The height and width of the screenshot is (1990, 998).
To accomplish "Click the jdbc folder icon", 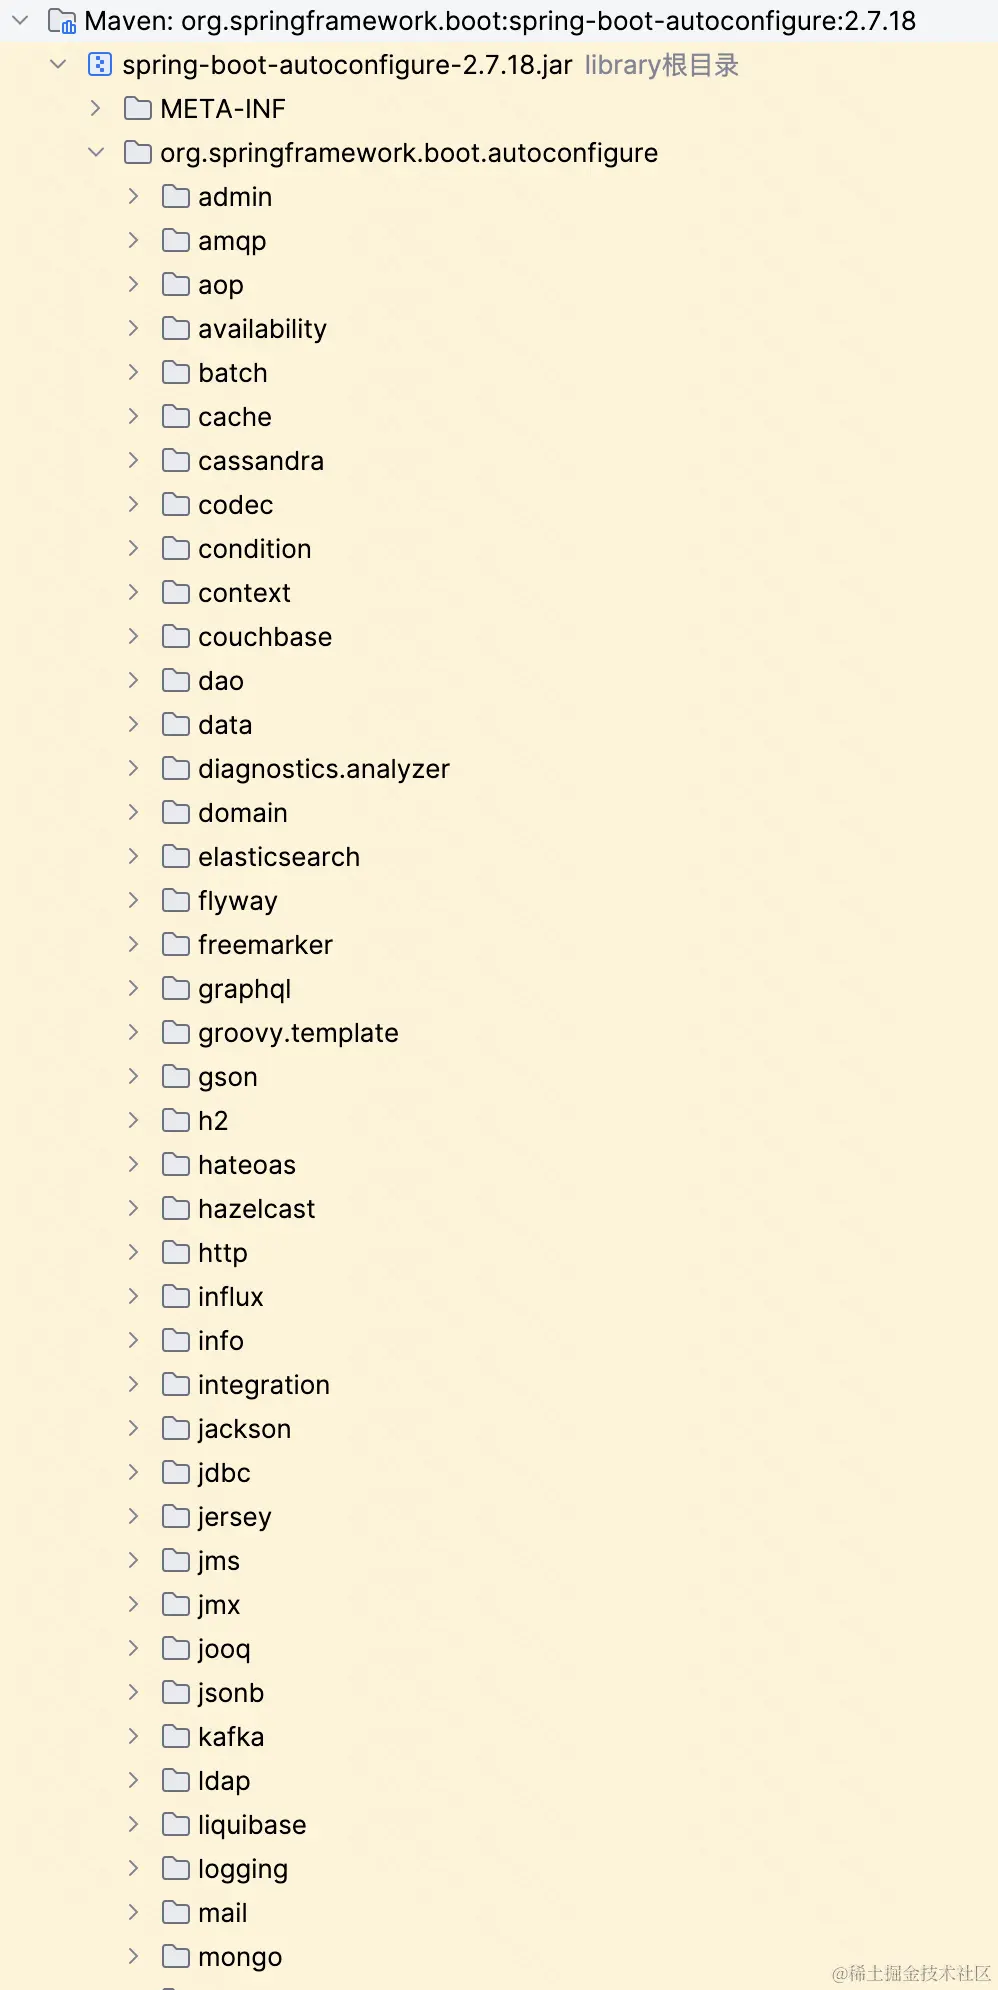I will 176,1473.
